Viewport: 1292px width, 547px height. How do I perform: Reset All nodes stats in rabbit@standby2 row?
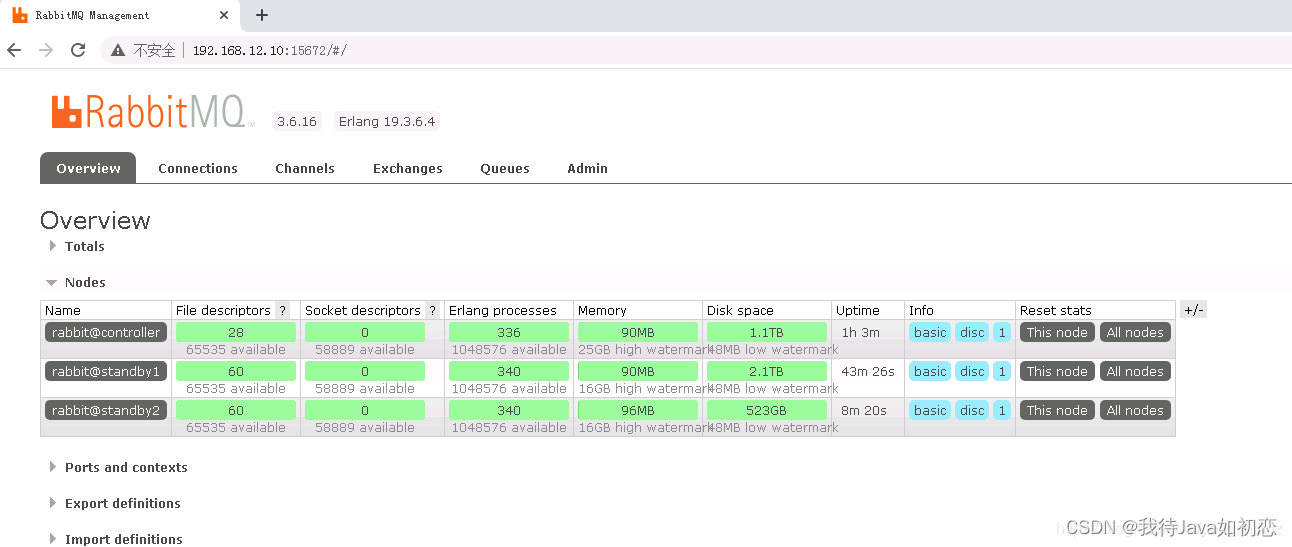[1135, 410]
